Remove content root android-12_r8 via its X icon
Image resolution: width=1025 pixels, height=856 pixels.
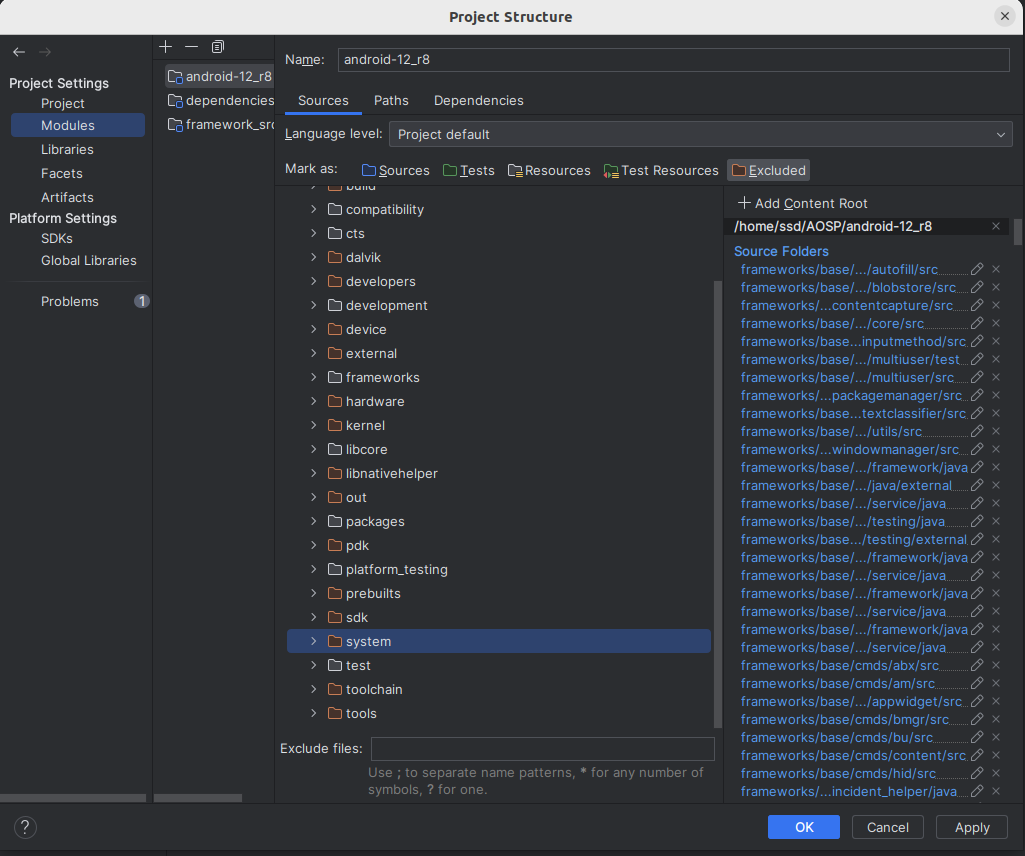click(995, 226)
